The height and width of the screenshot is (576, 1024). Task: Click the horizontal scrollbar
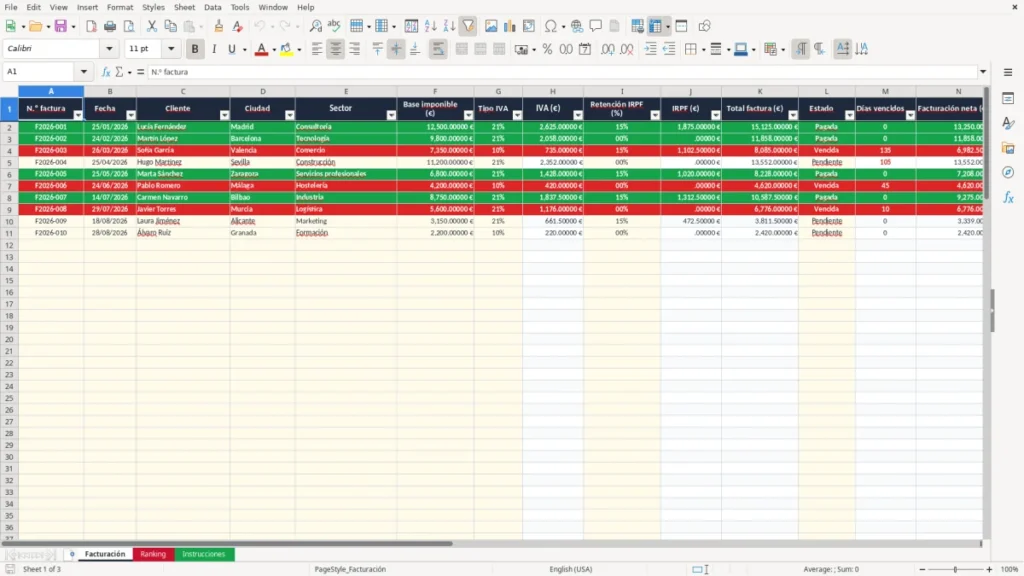pyautogui.click(x=227, y=543)
